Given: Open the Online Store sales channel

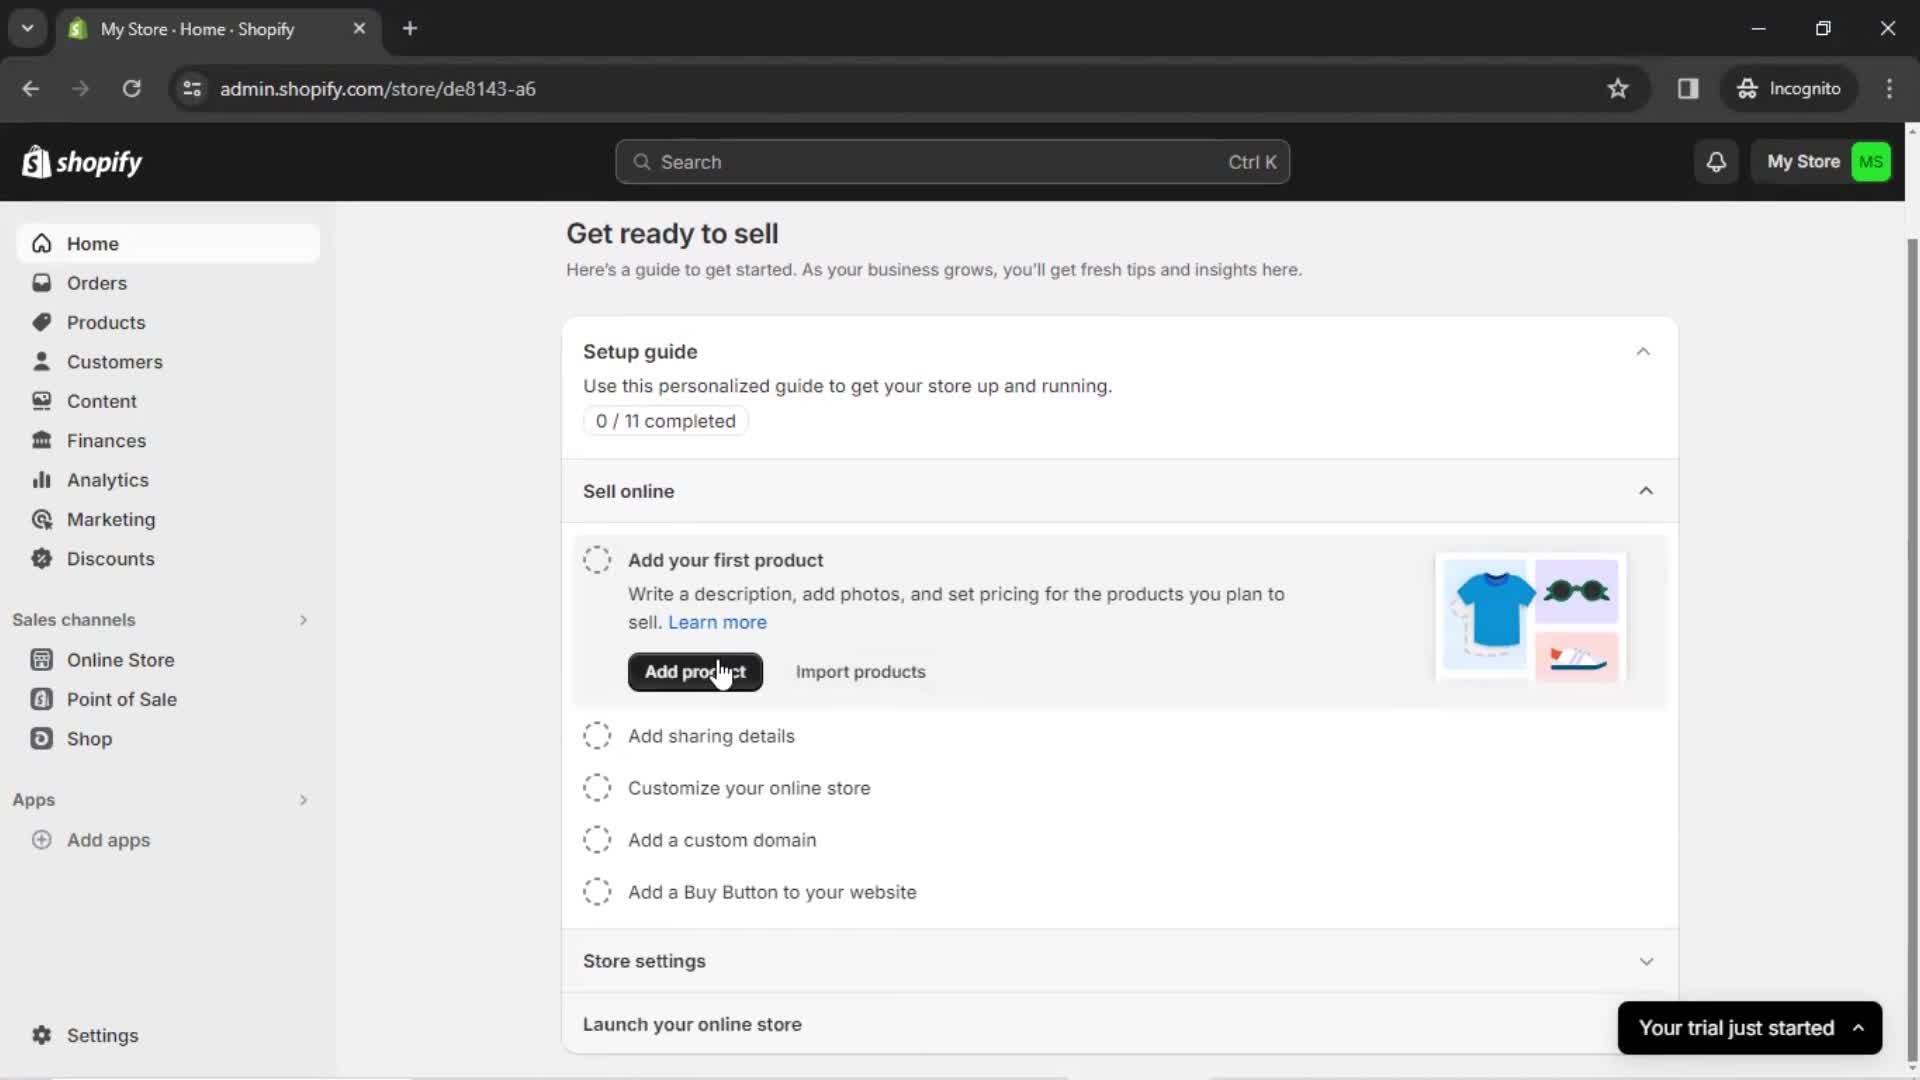Looking at the screenshot, I should (121, 659).
